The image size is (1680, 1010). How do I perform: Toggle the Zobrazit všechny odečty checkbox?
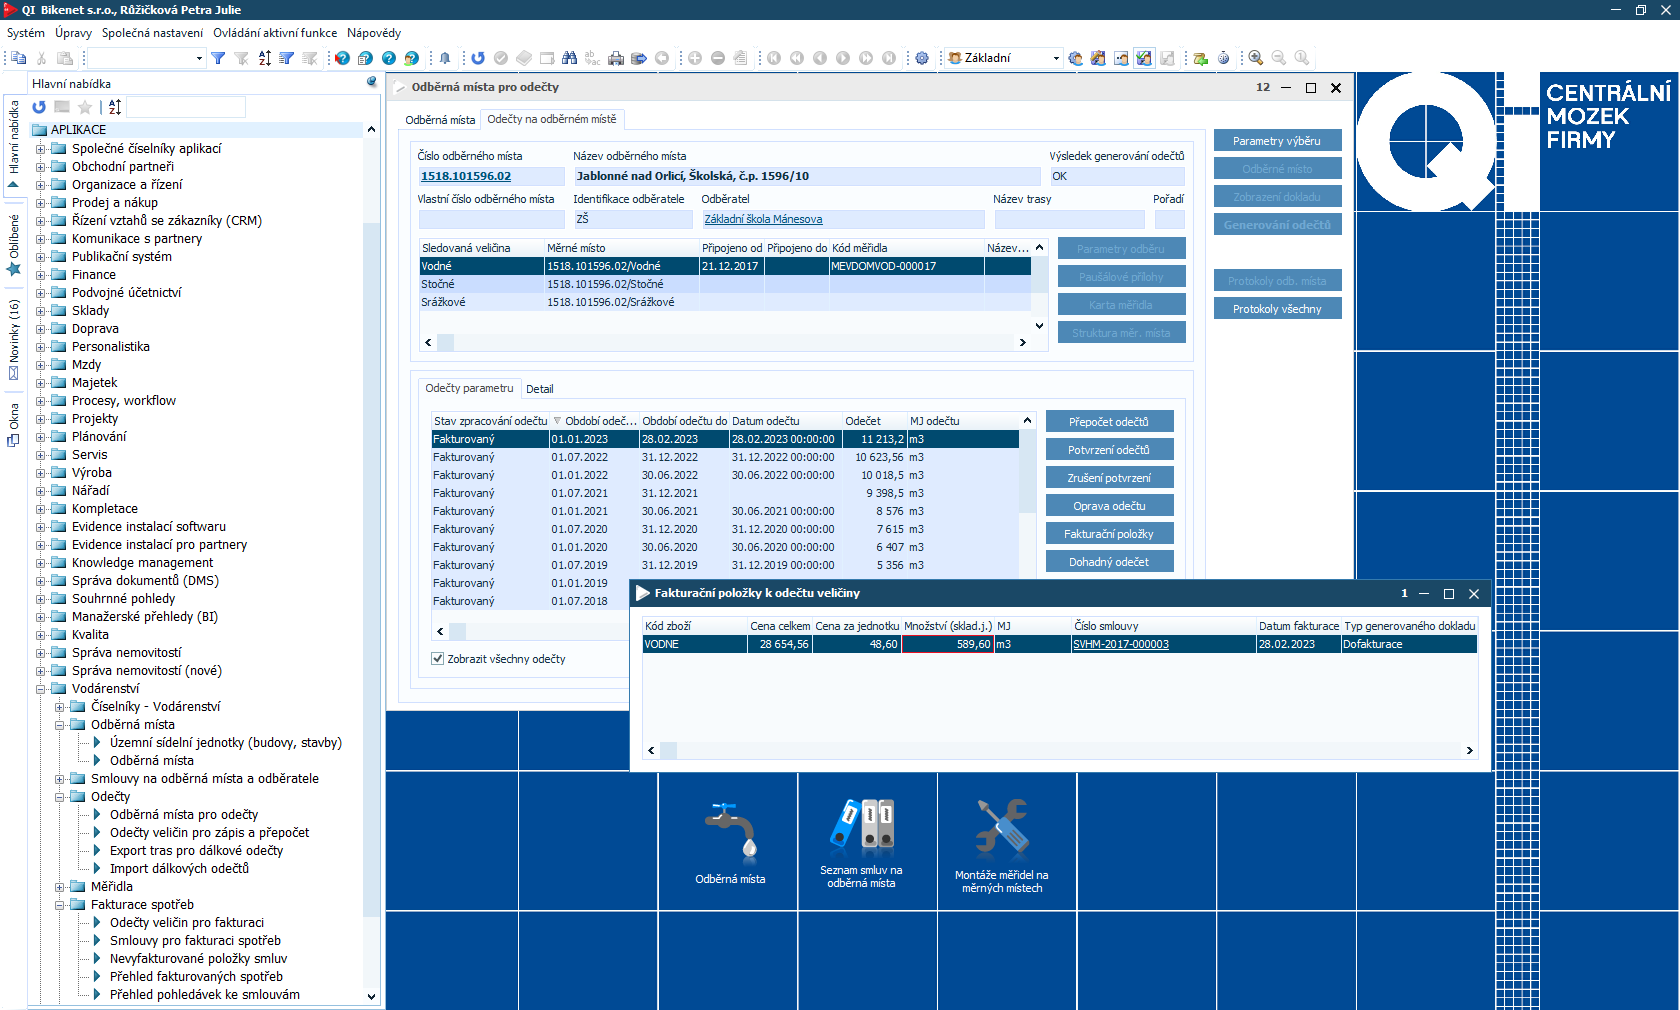(x=437, y=659)
